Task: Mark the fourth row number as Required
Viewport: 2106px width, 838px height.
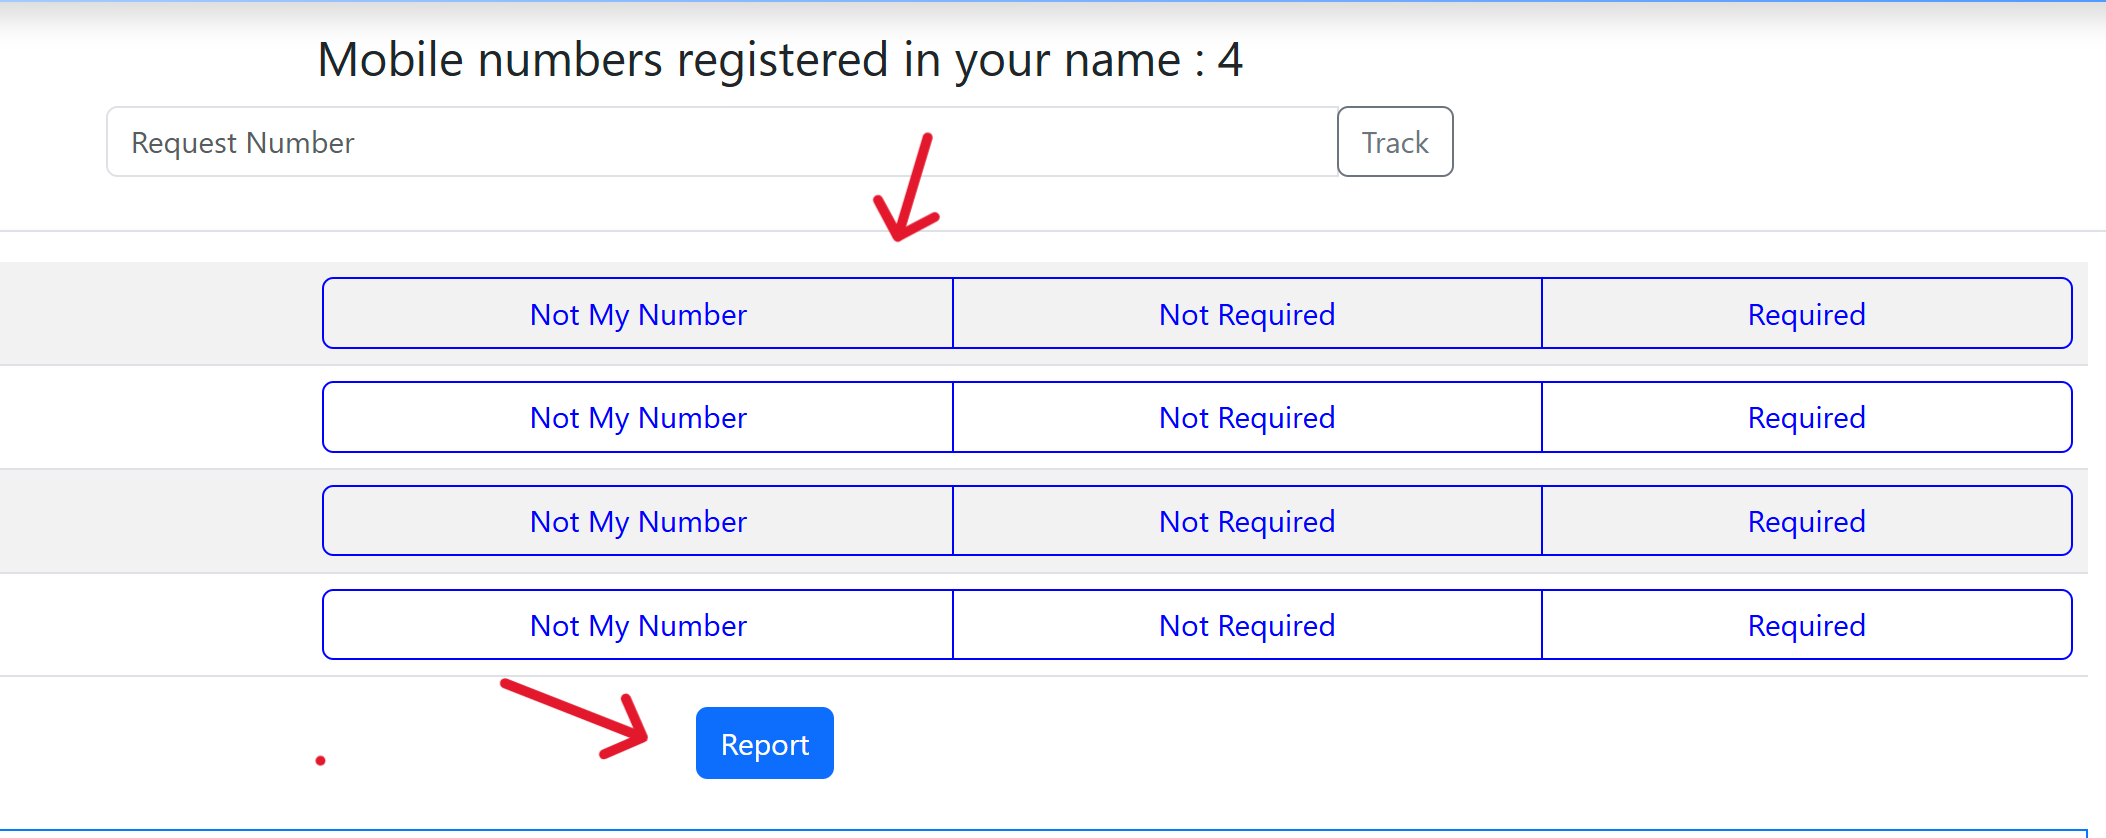Action: 1806,625
